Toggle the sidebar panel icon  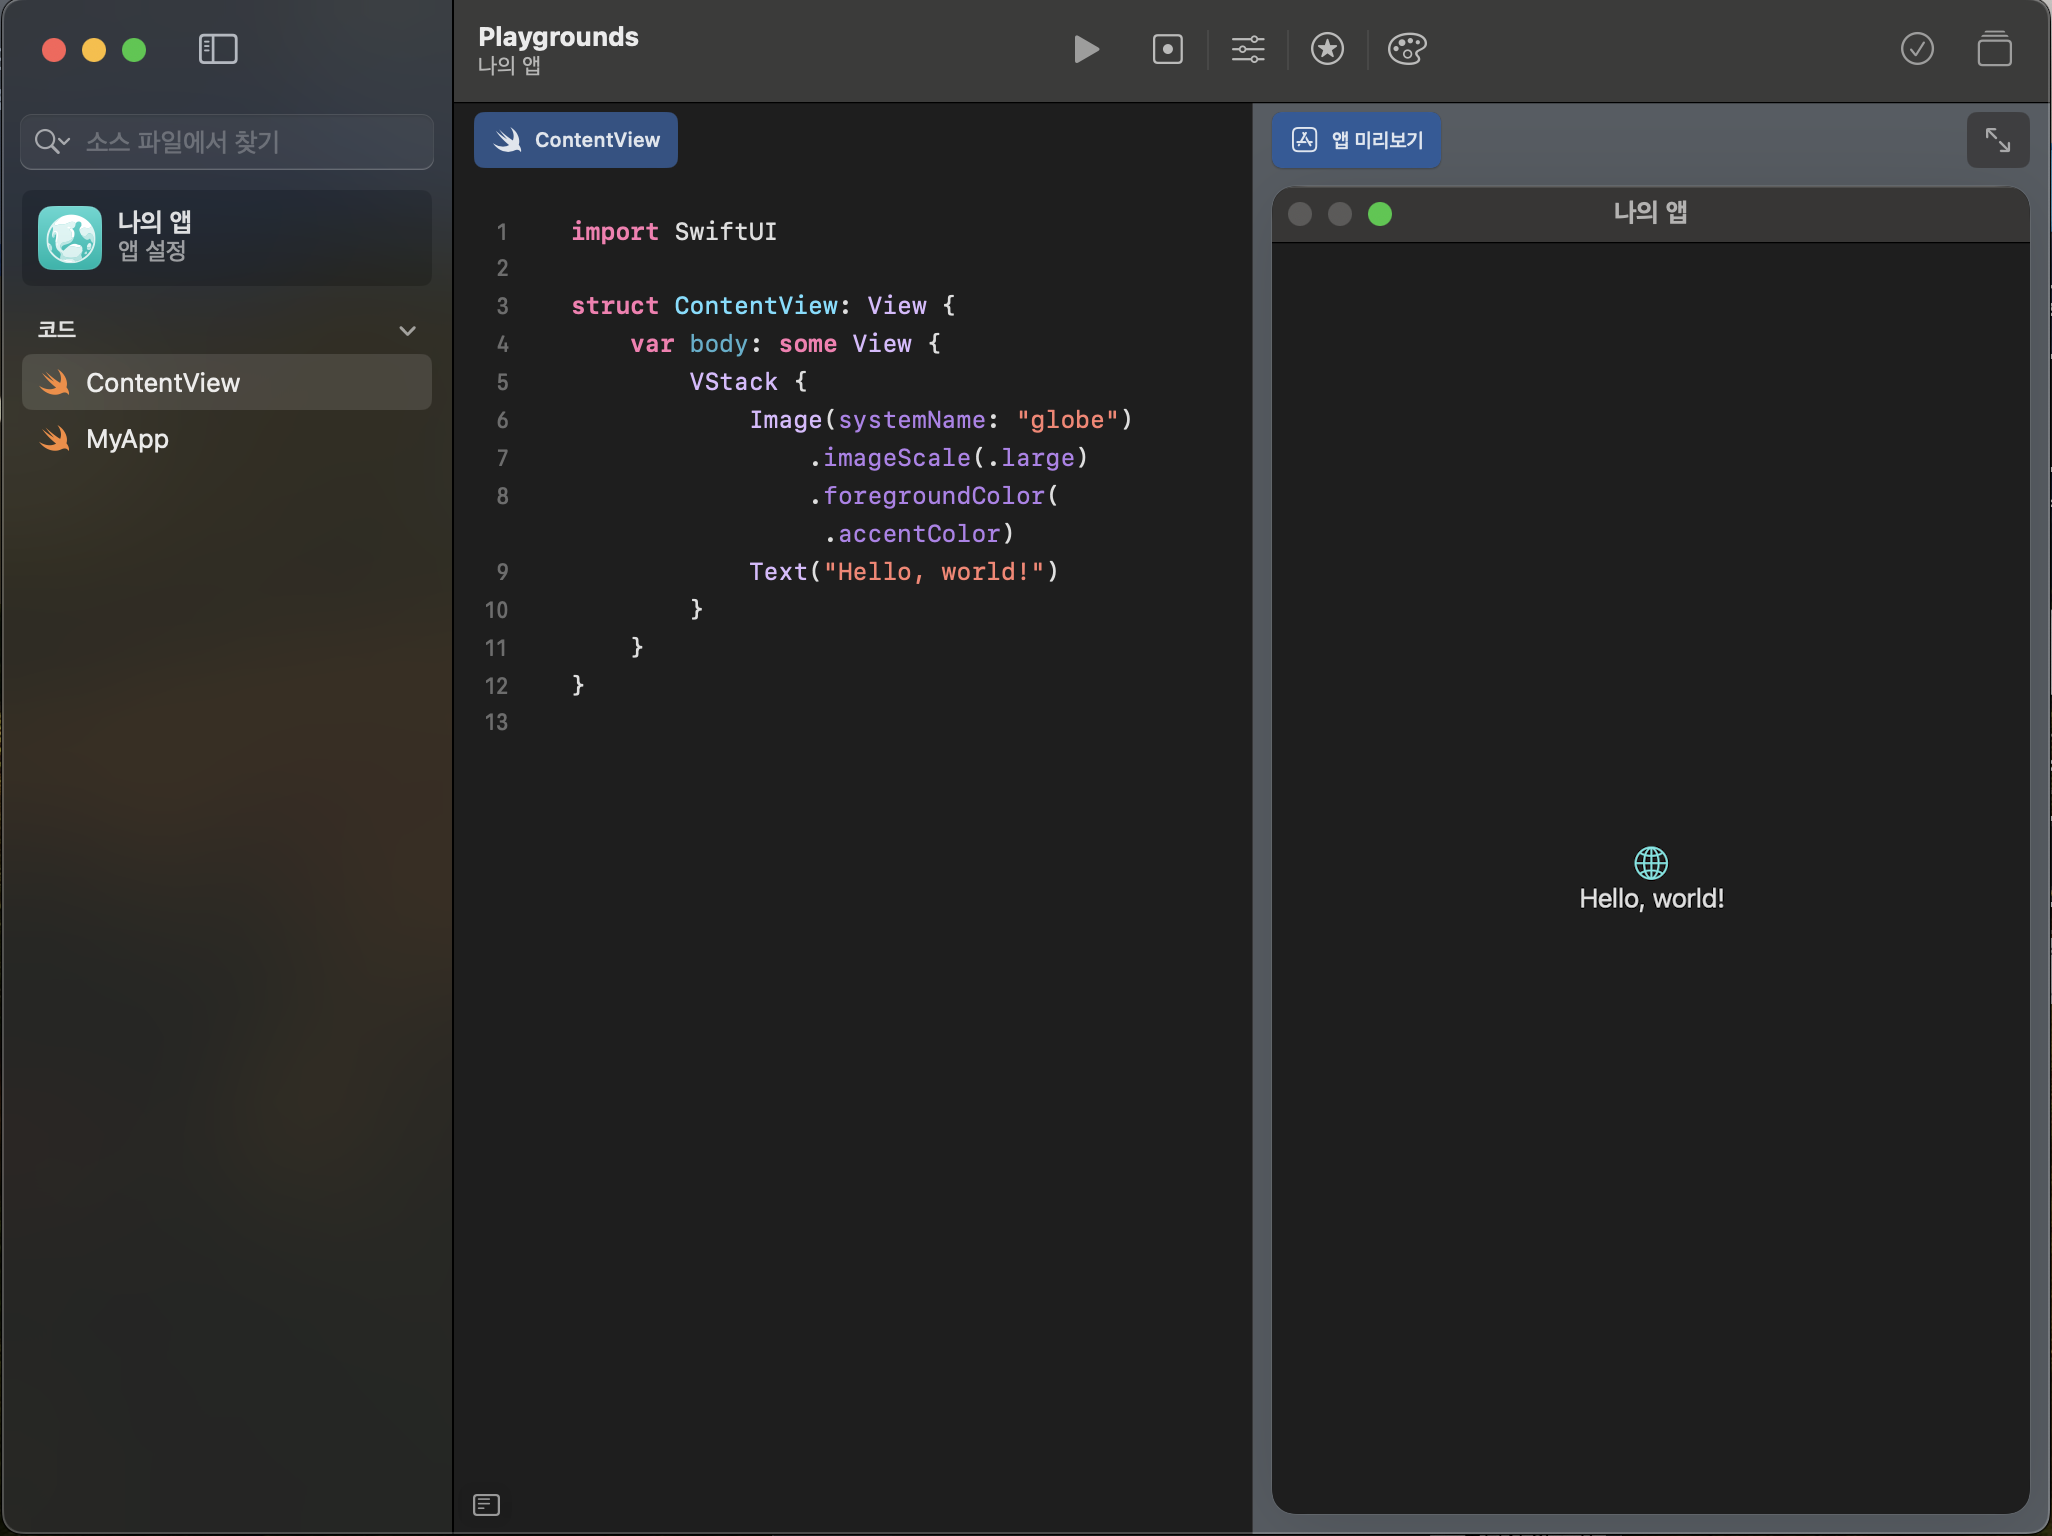point(218,49)
